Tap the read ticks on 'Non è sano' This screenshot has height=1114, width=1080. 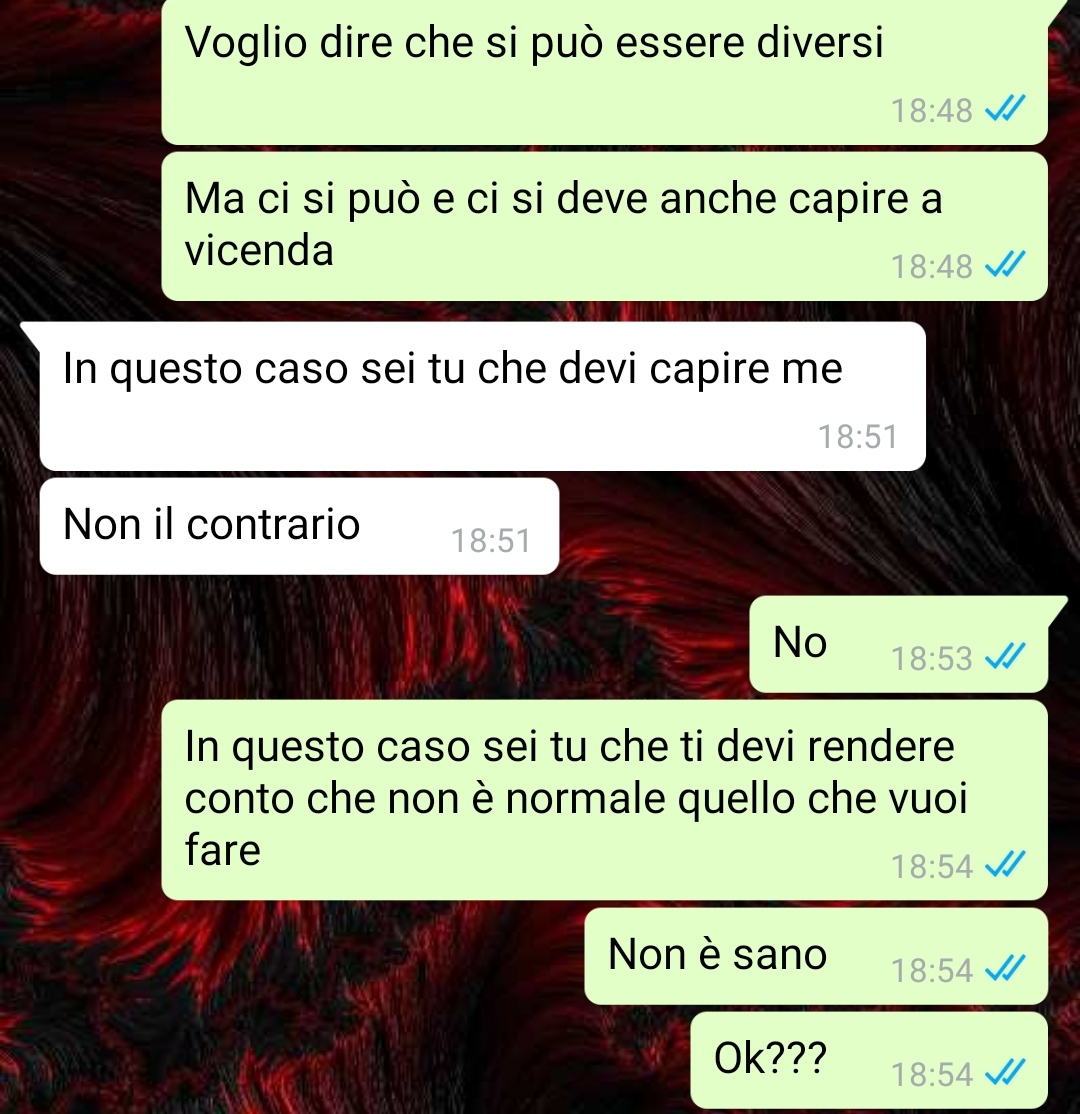coord(1005,970)
